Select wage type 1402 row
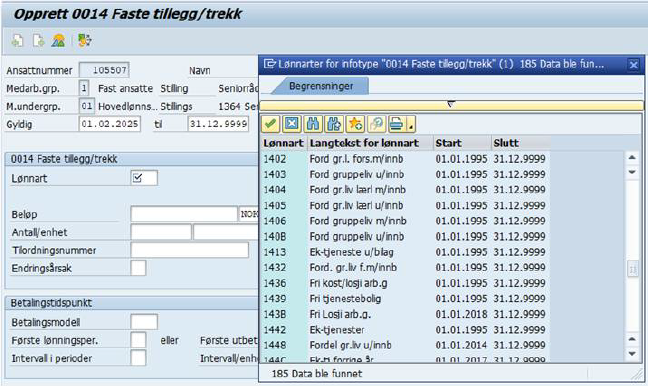Screen dimensions: 648x386 coord(405,159)
